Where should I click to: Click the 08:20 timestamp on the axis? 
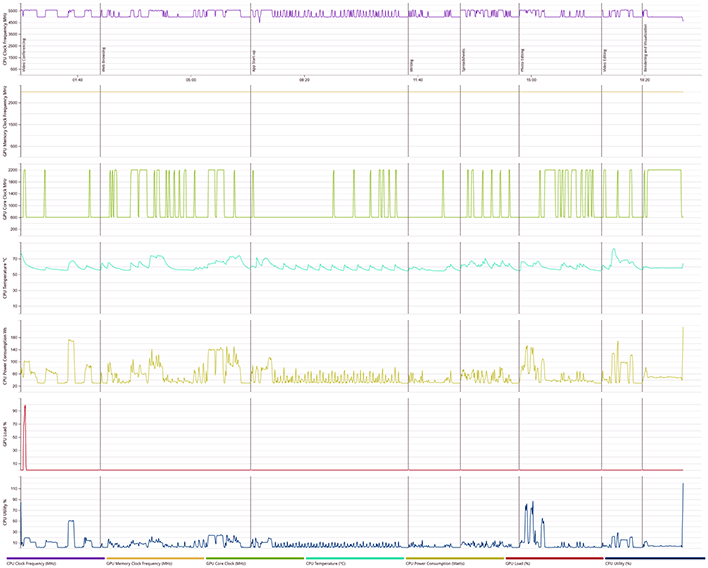coord(304,79)
